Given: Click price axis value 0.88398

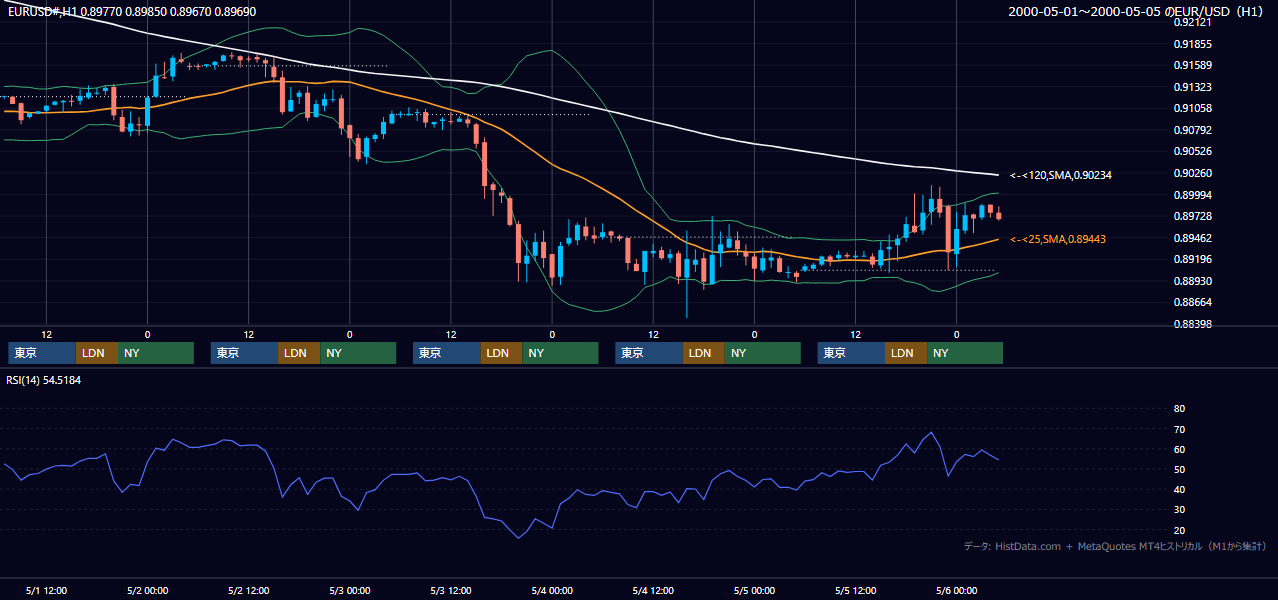Looking at the screenshot, I should (x=1192, y=324).
